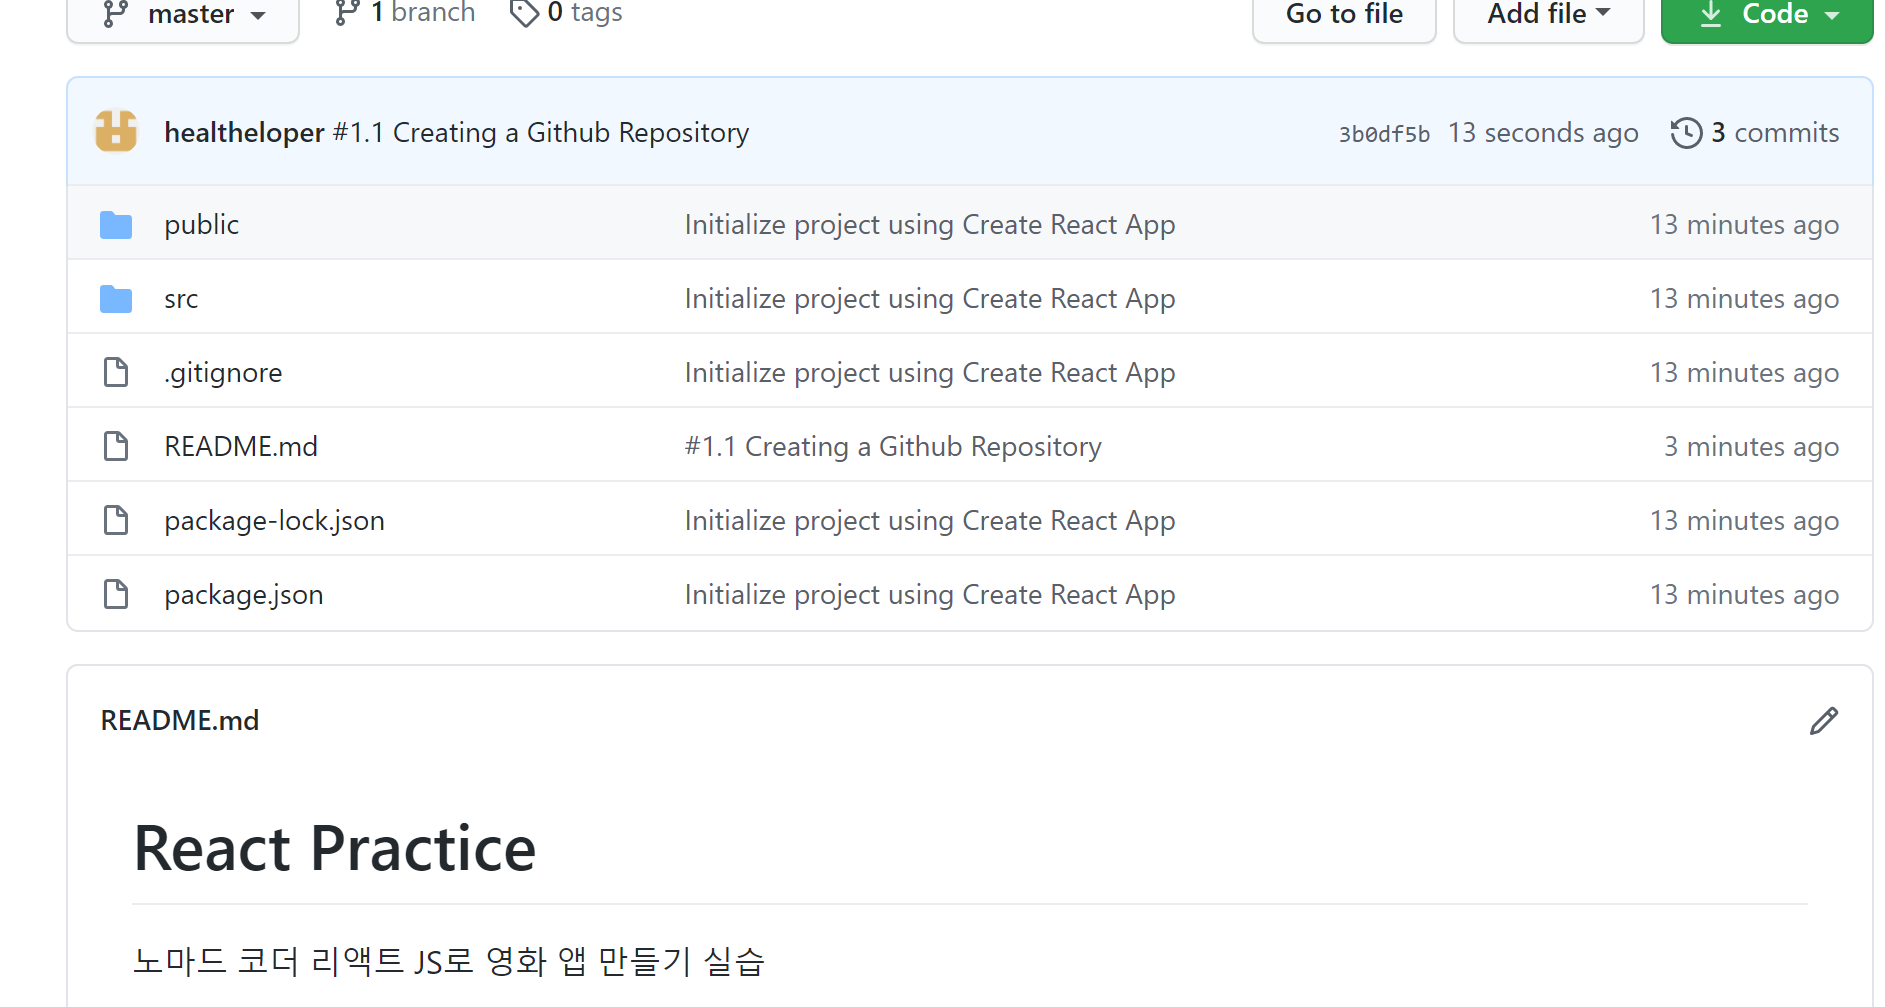1885x1007 pixels.
Task: Click the git branch icon in master button
Action: point(115,13)
